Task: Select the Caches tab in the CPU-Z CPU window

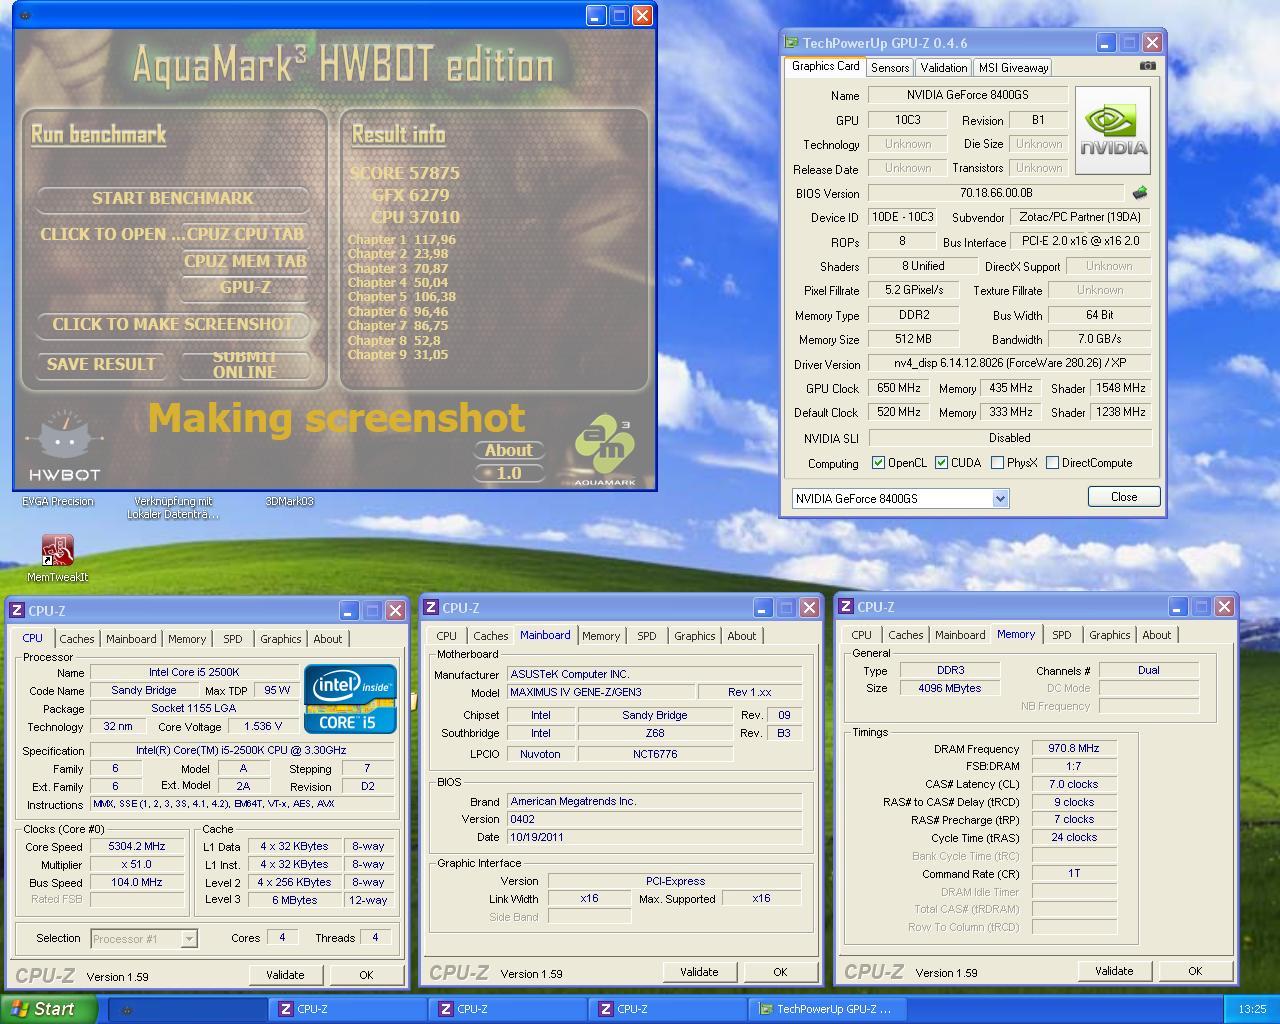Action: click(76, 639)
